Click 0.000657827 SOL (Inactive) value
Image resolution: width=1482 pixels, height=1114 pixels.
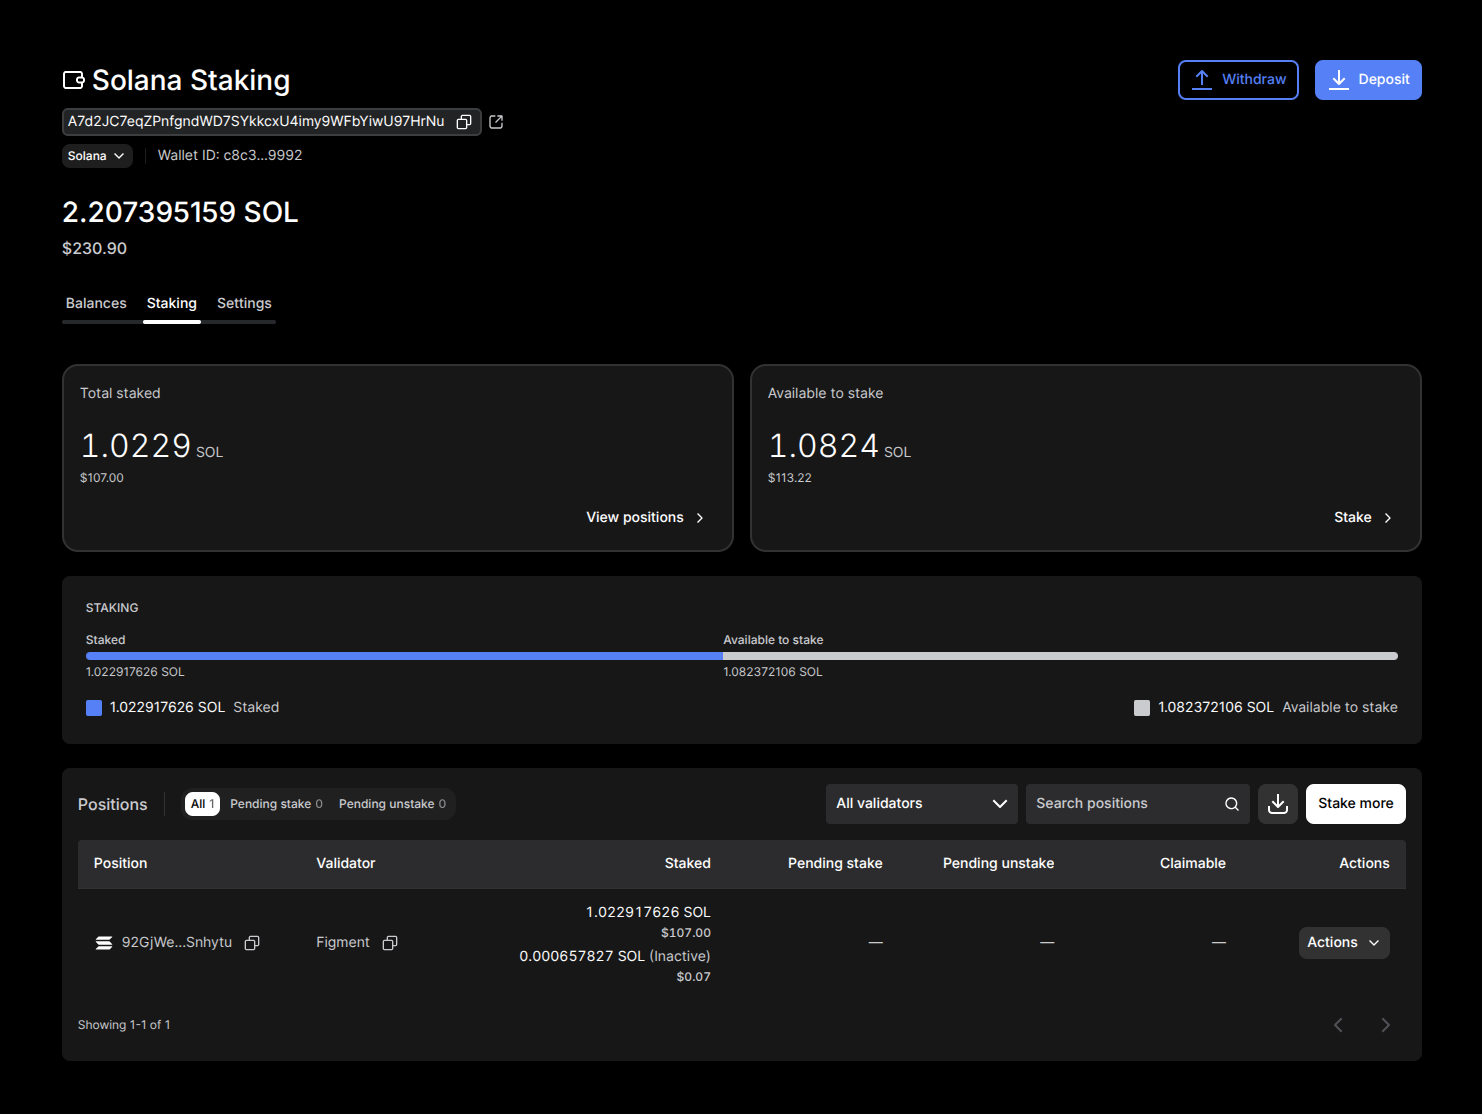(615, 956)
